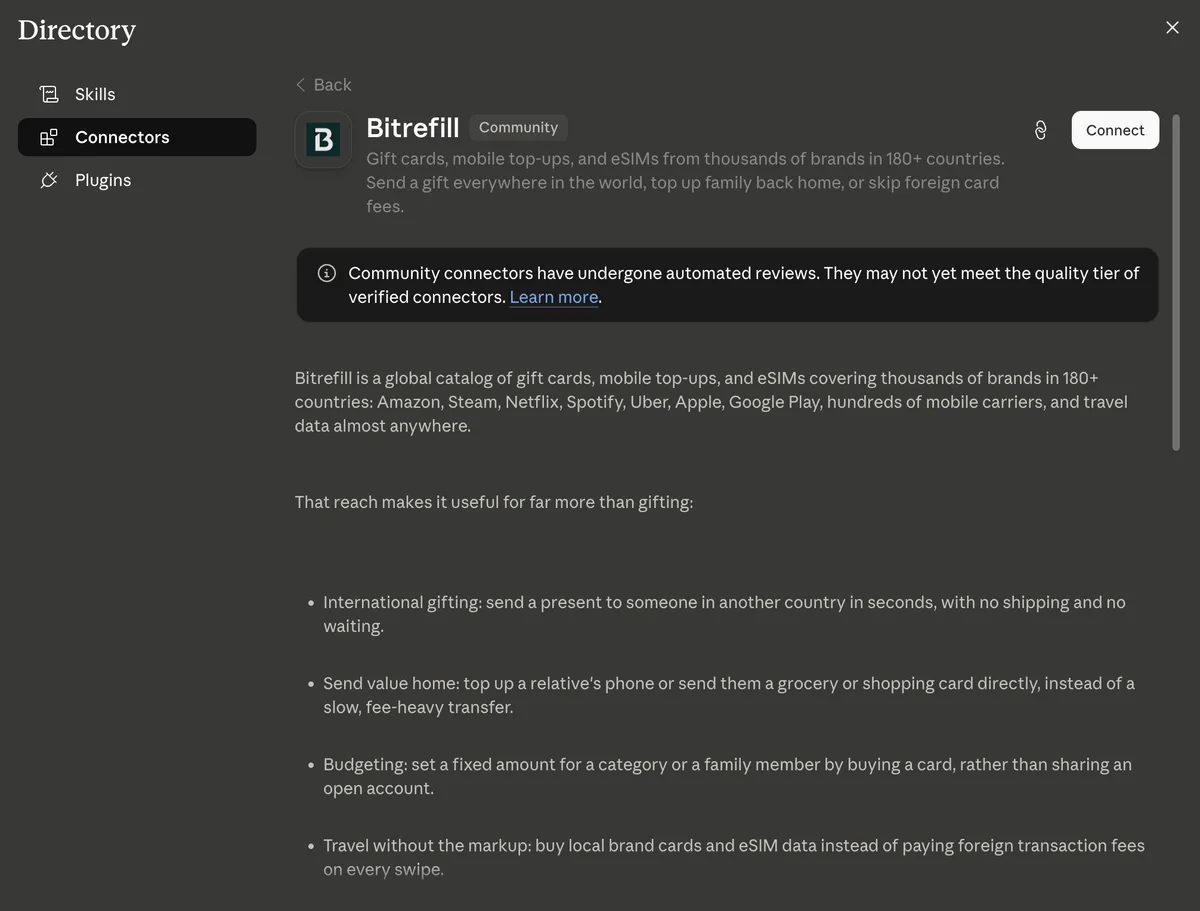Screen dimensions: 1200x911
Task: Copy the connector link via chain icon
Action: (1040, 130)
